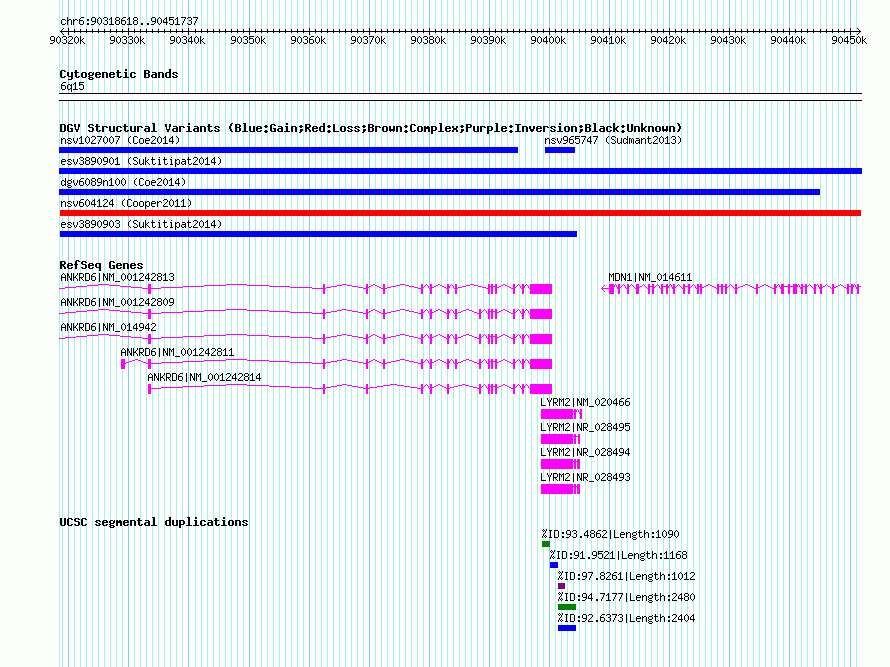890x667 pixels.
Task: Select the LYRM2 NM_020466 exon block
Action: [557, 414]
